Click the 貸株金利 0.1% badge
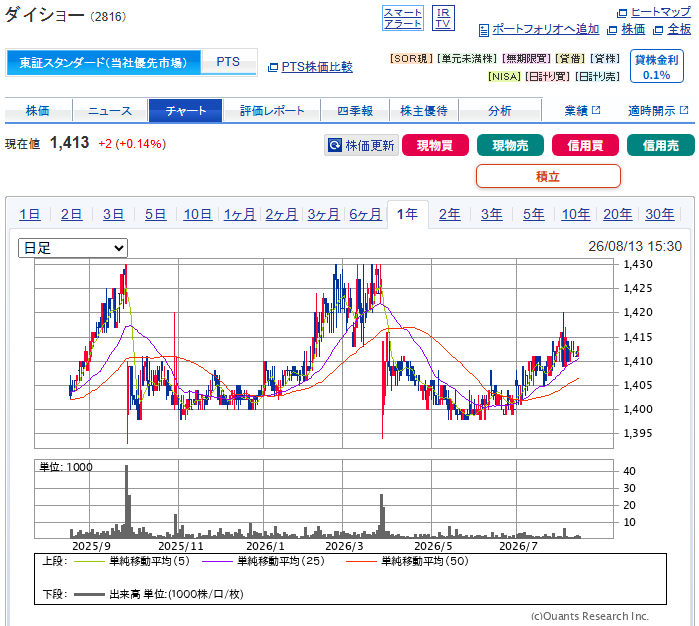The width and height of the screenshot is (699, 626). (x=657, y=66)
